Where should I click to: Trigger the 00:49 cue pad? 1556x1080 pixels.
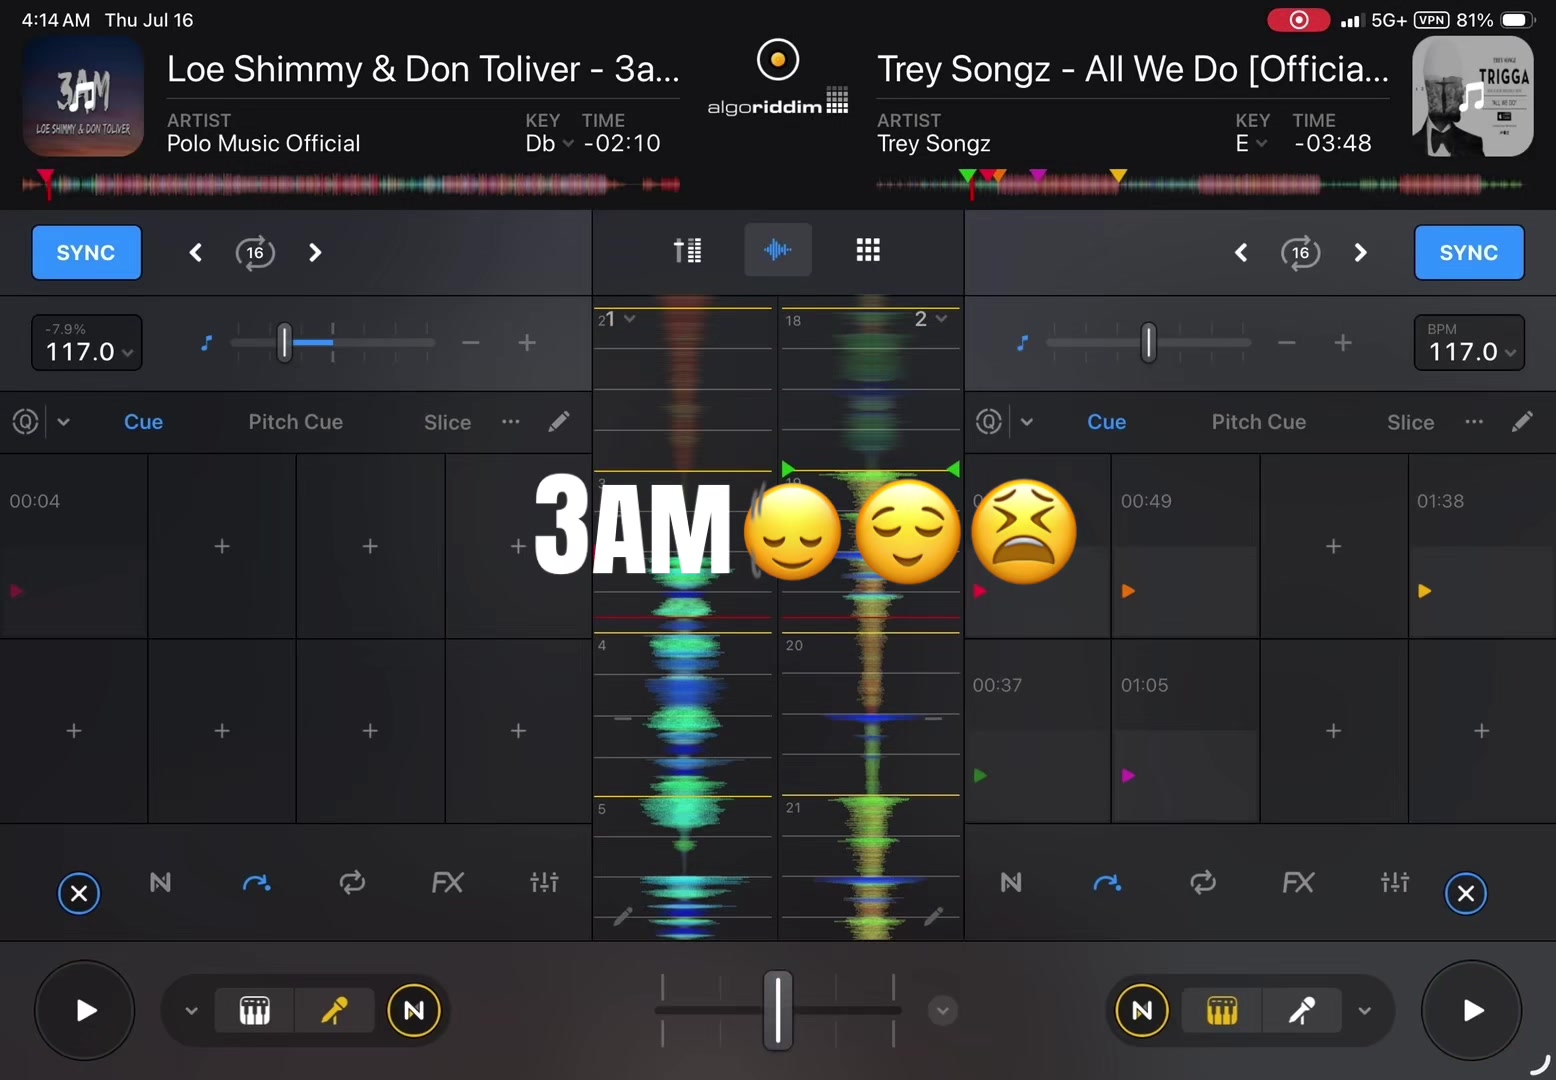click(1185, 546)
